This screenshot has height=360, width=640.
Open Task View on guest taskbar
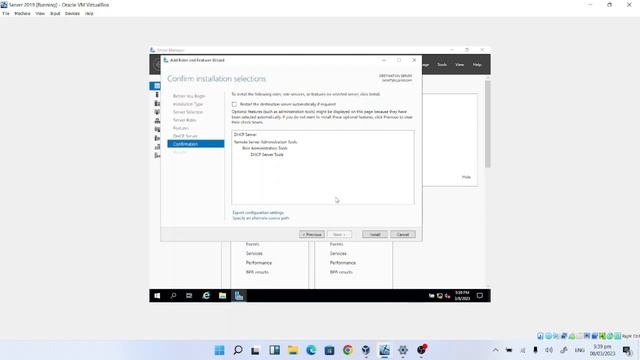189,296
